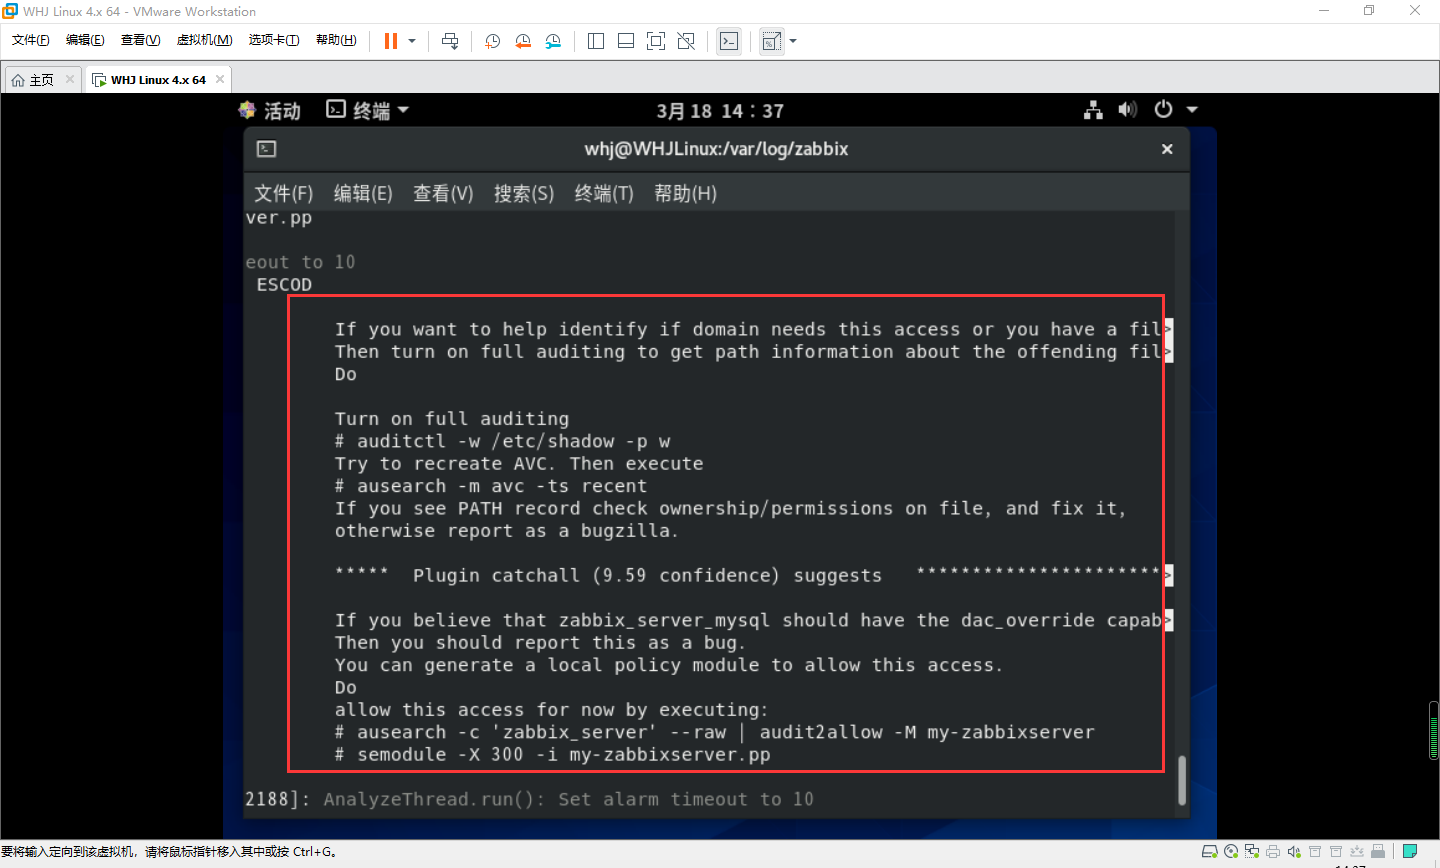Click the GNOME power status toggle
The height and width of the screenshot is (868, 1440).
[1163, 109]
